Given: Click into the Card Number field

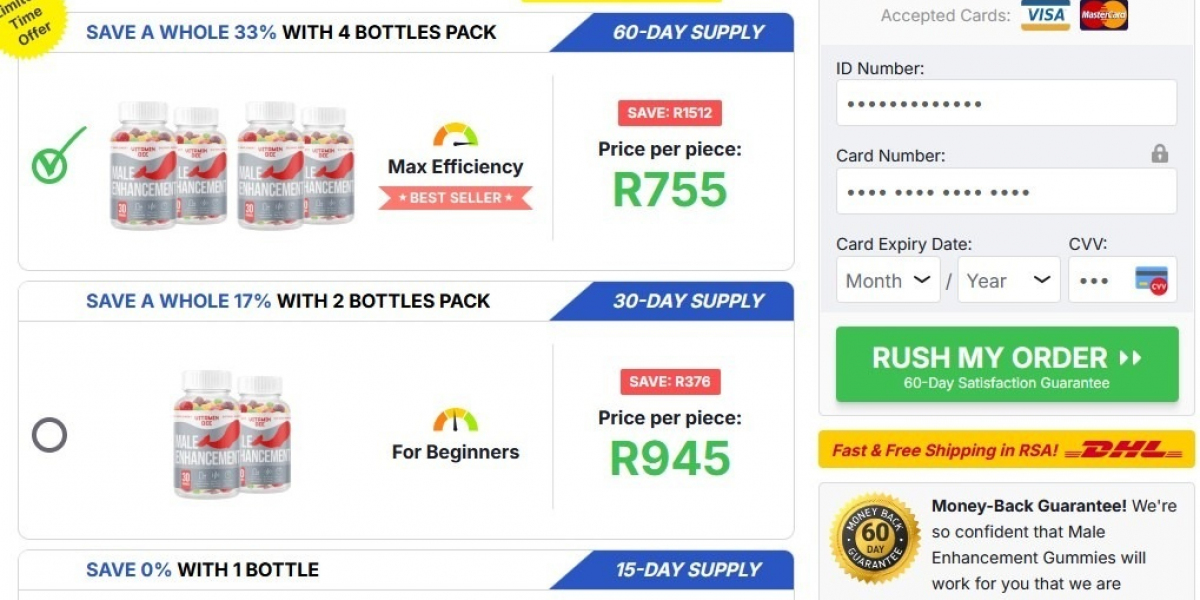Looking at the screenshot, I should tap(1005, 192).
